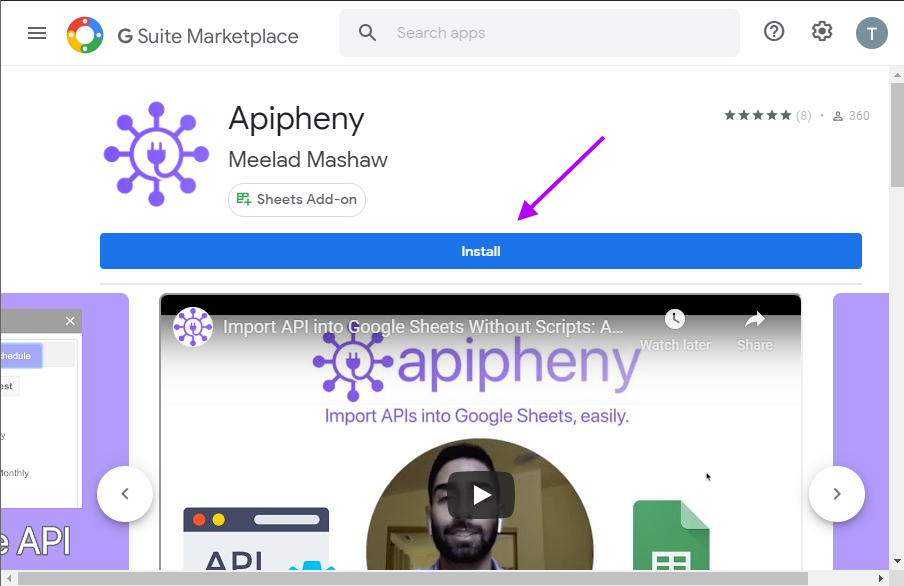Image resolution: width=904 pixels, height=586 pixels.
Task: Click the Sheets Add-on chip
Action: (x=296, y=200)
